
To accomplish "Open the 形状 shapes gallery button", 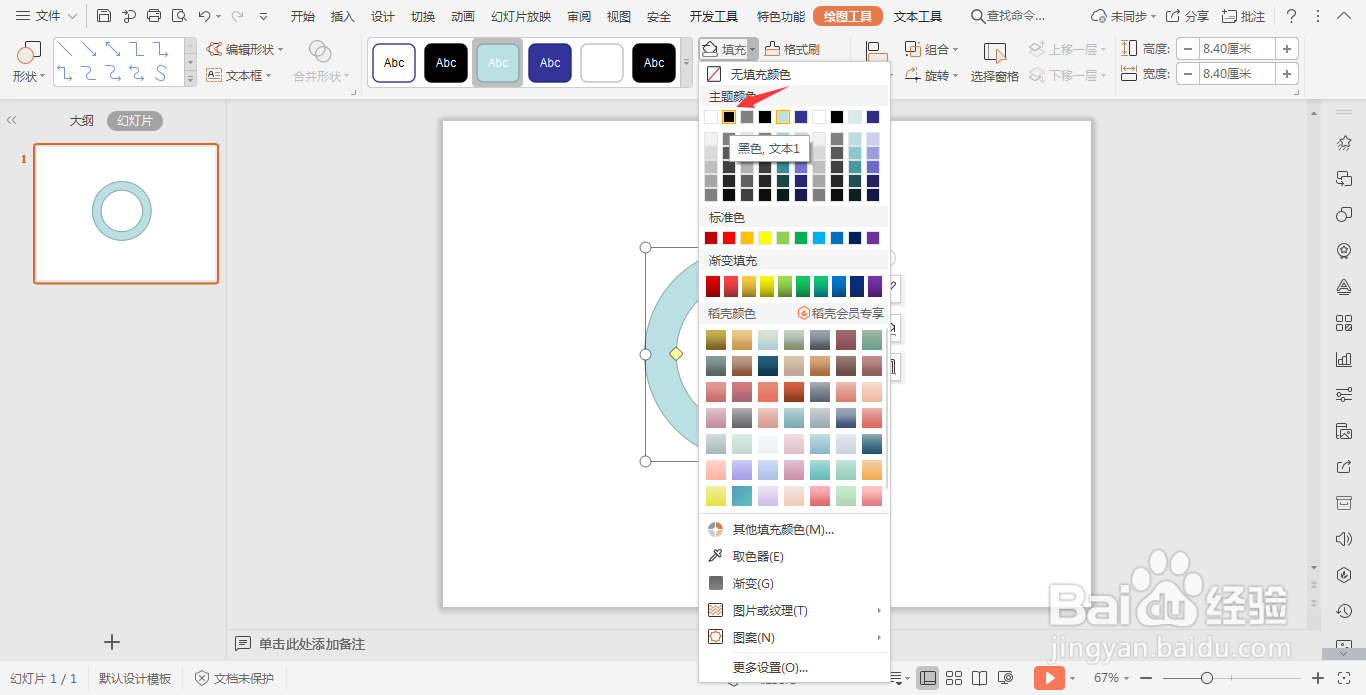I will click(29, 62).
